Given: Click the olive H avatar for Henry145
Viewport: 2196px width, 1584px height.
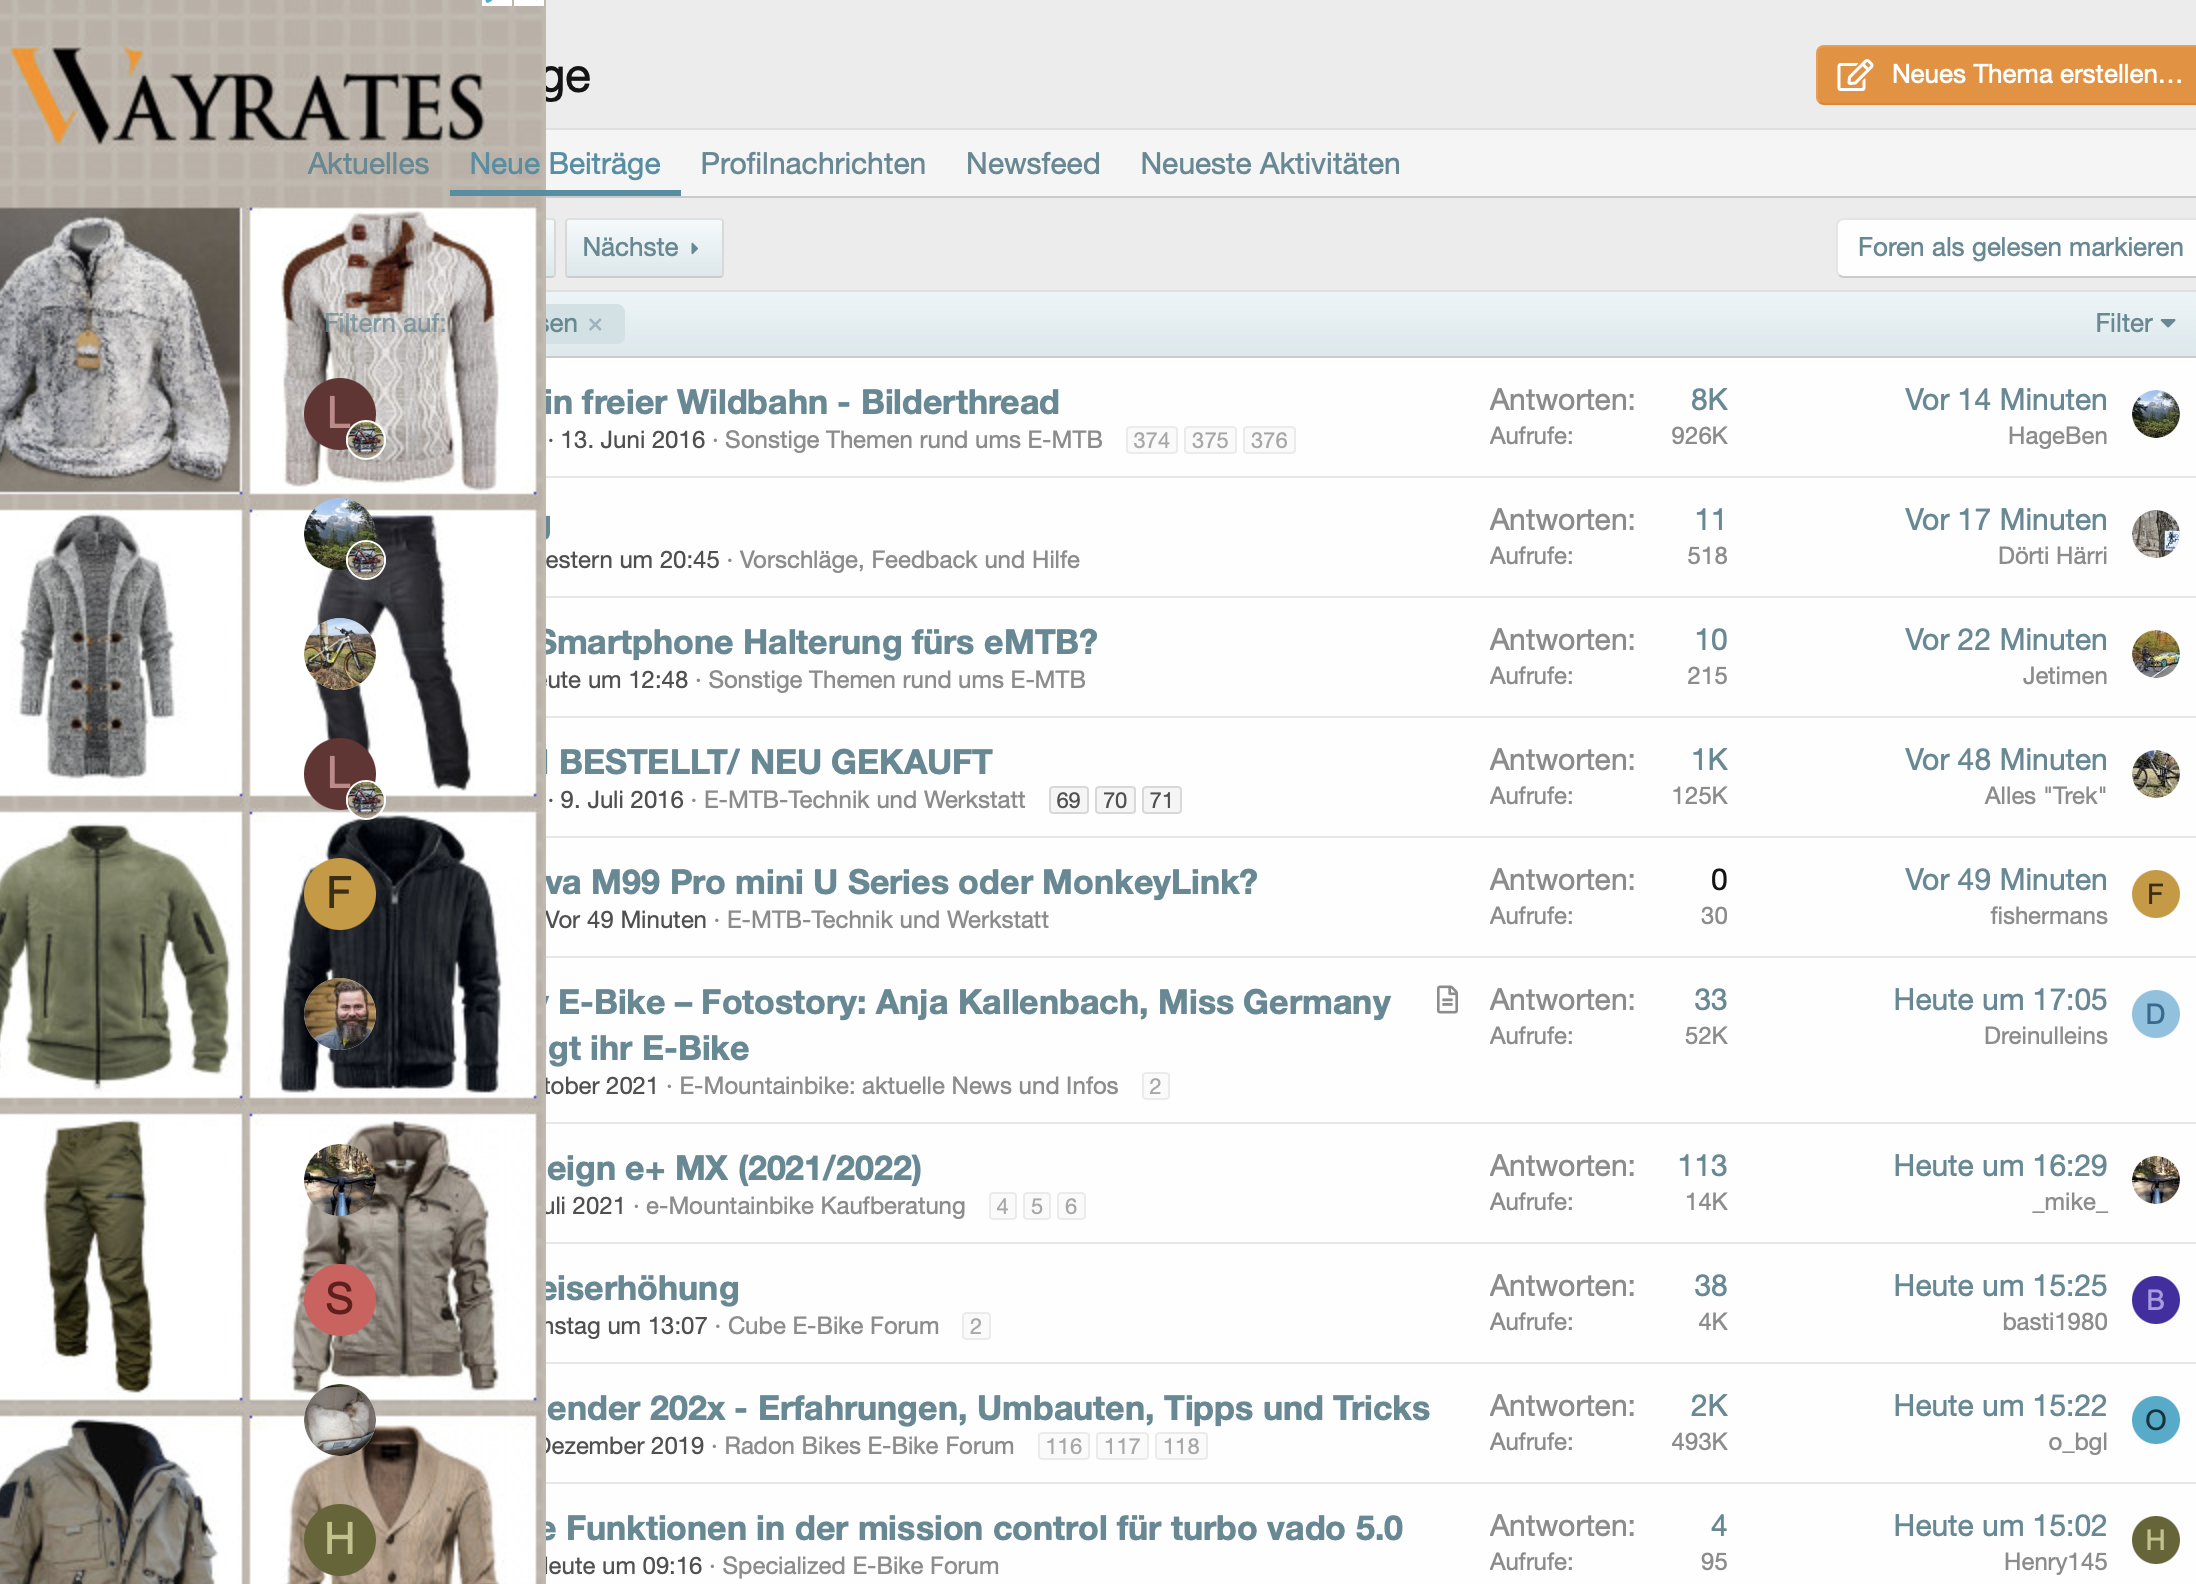Looking at the screenshot, I should pyautogui.click(x=2155, y=1540).
